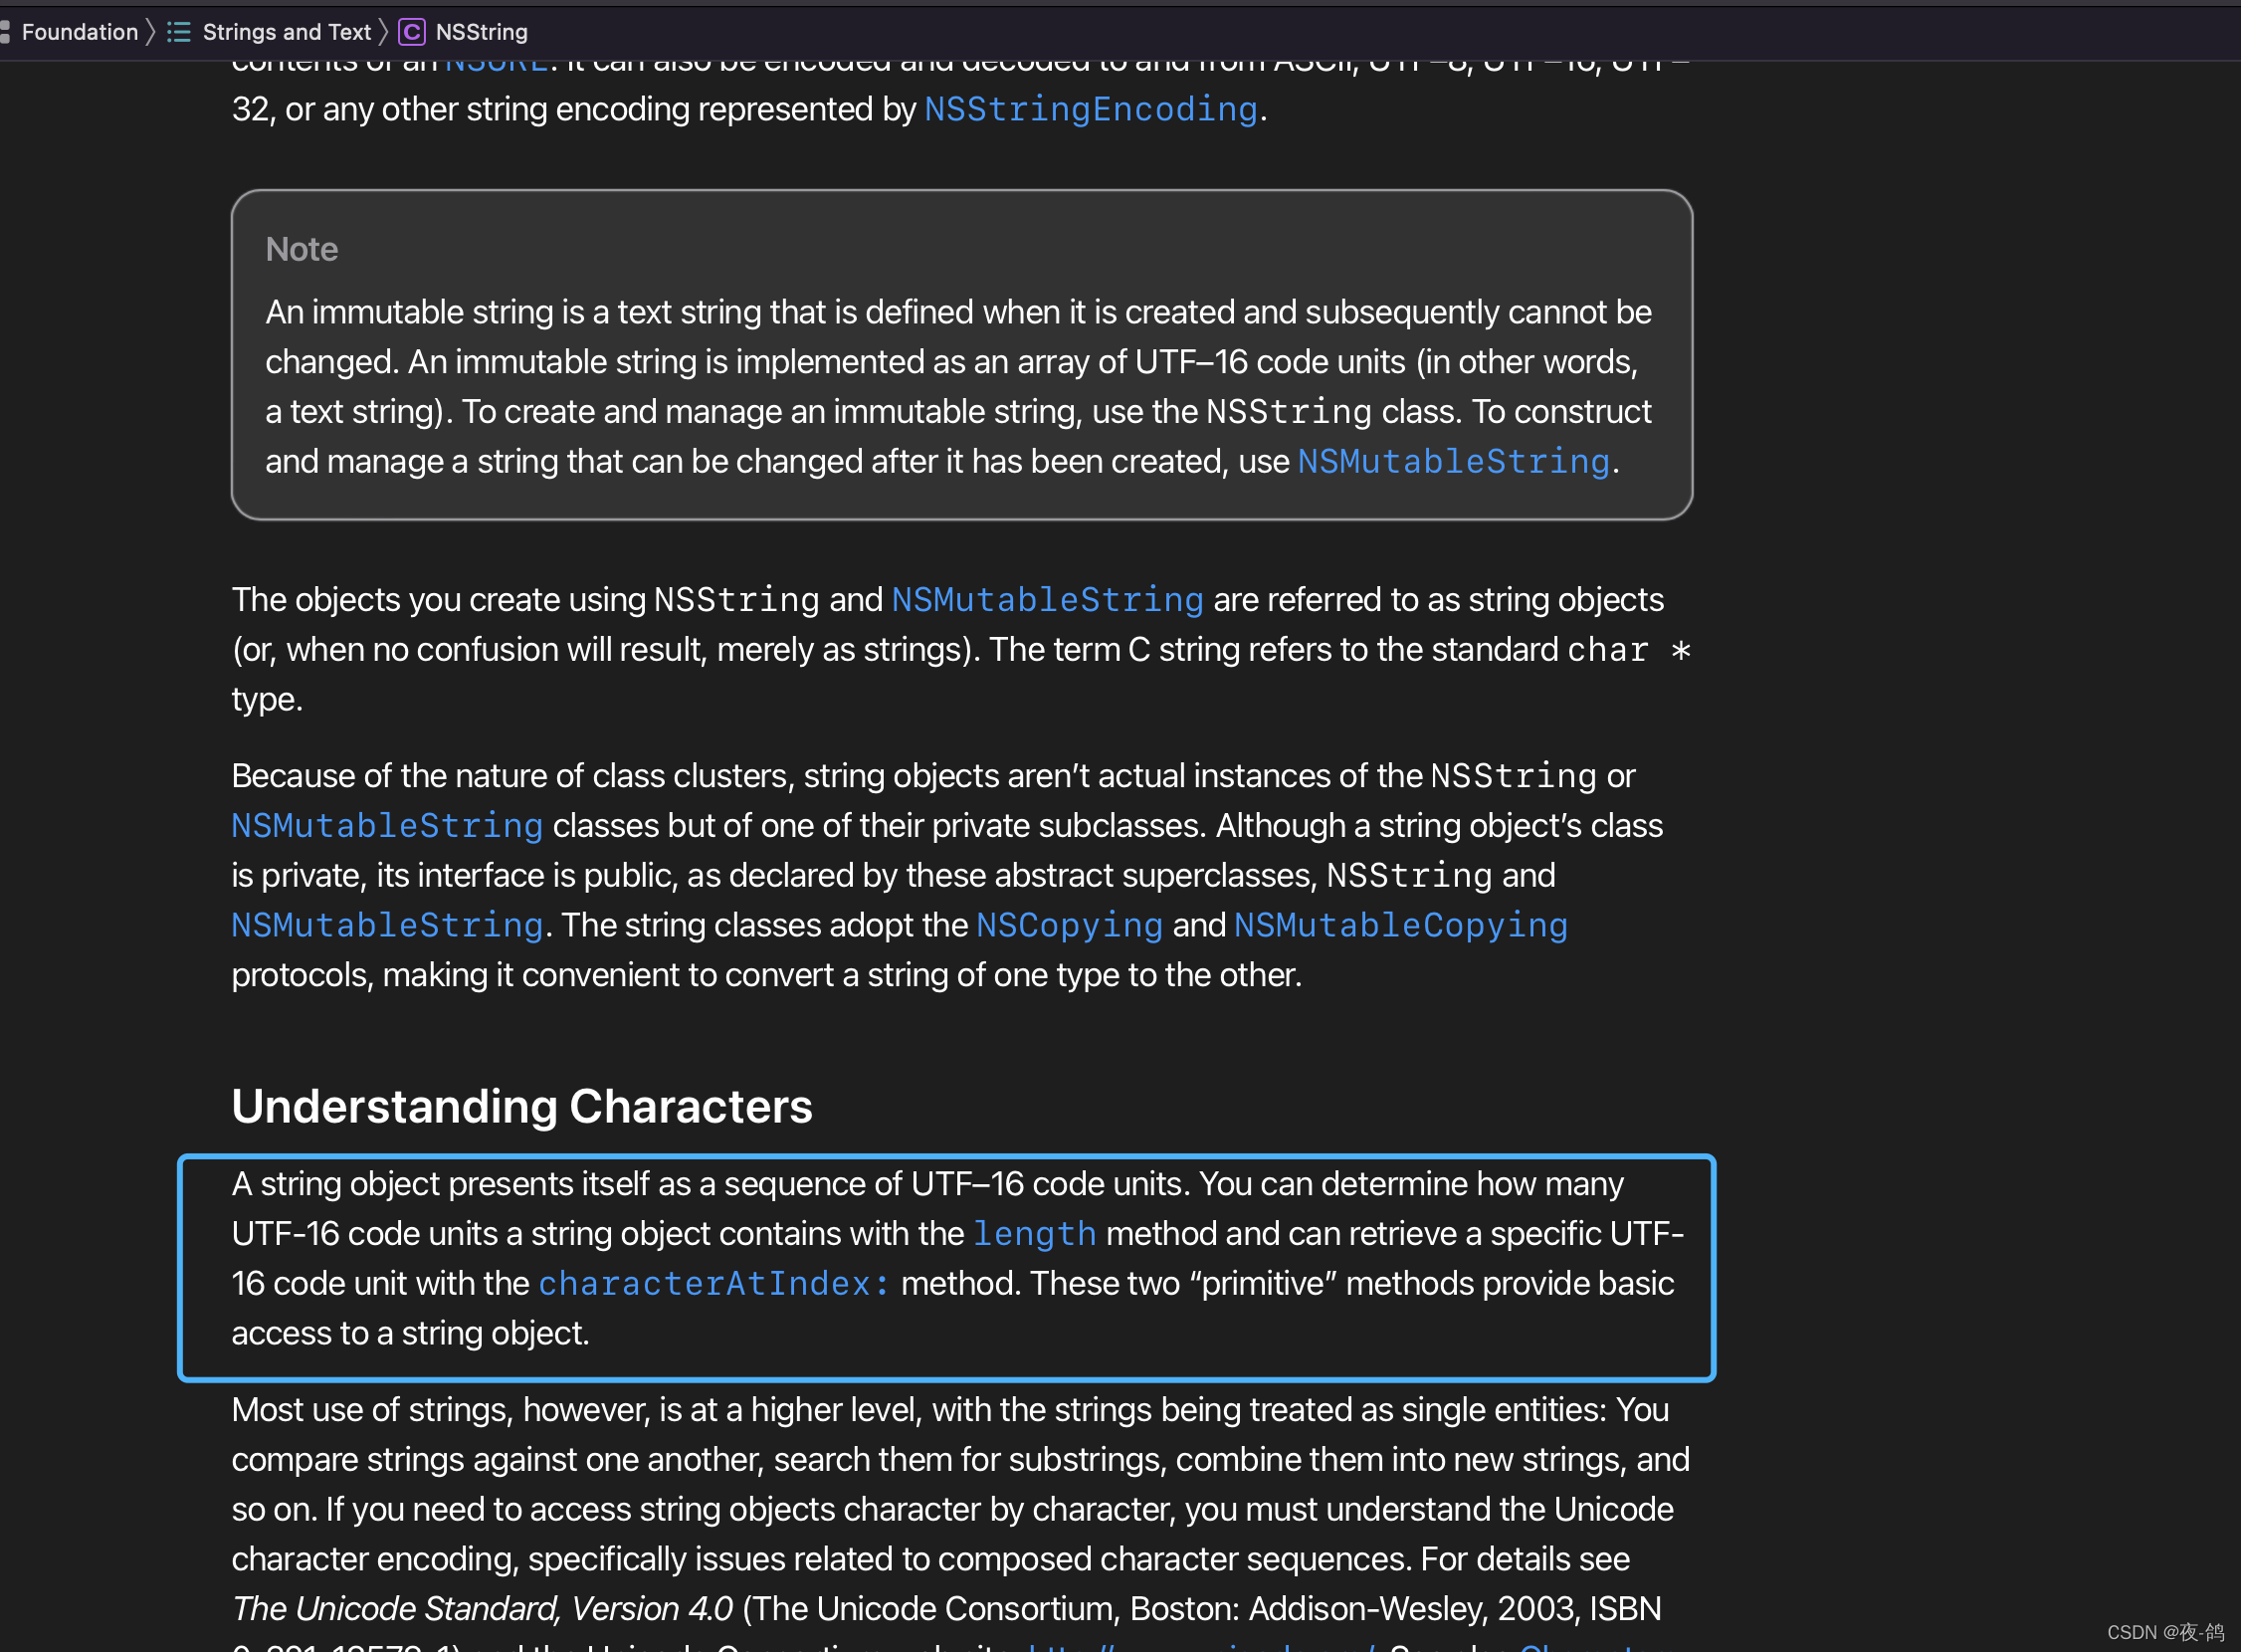Image resolution: width=2241 pixels, height=1652 pixels.
Task: Click NSMutableString link after 'NSString and'
Action: [1047, 599]
